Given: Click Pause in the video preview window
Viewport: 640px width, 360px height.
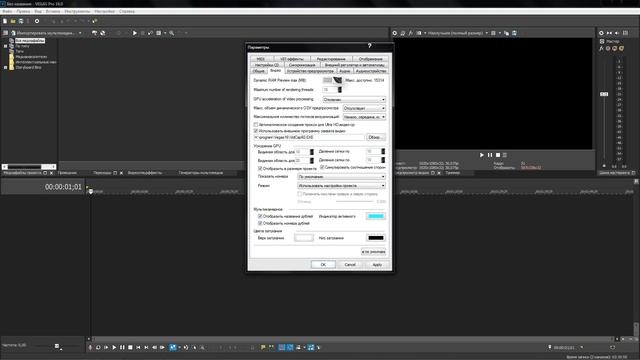Looking at the screenshot, I should 490,155.
